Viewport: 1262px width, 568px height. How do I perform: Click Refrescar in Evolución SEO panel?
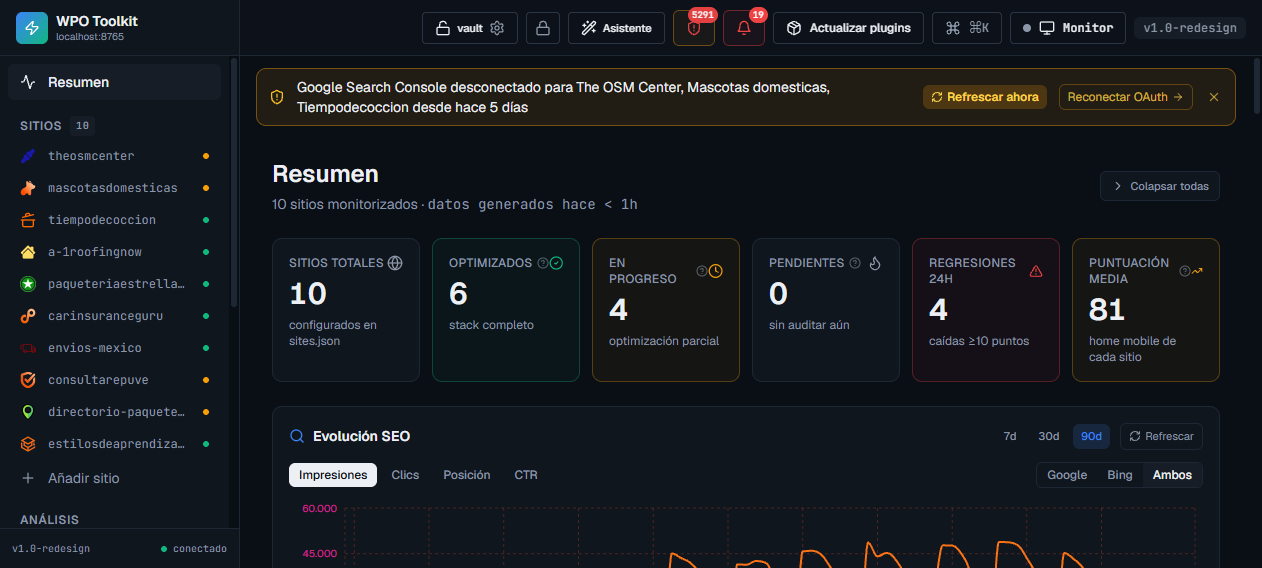click(x=1161, y=436)
